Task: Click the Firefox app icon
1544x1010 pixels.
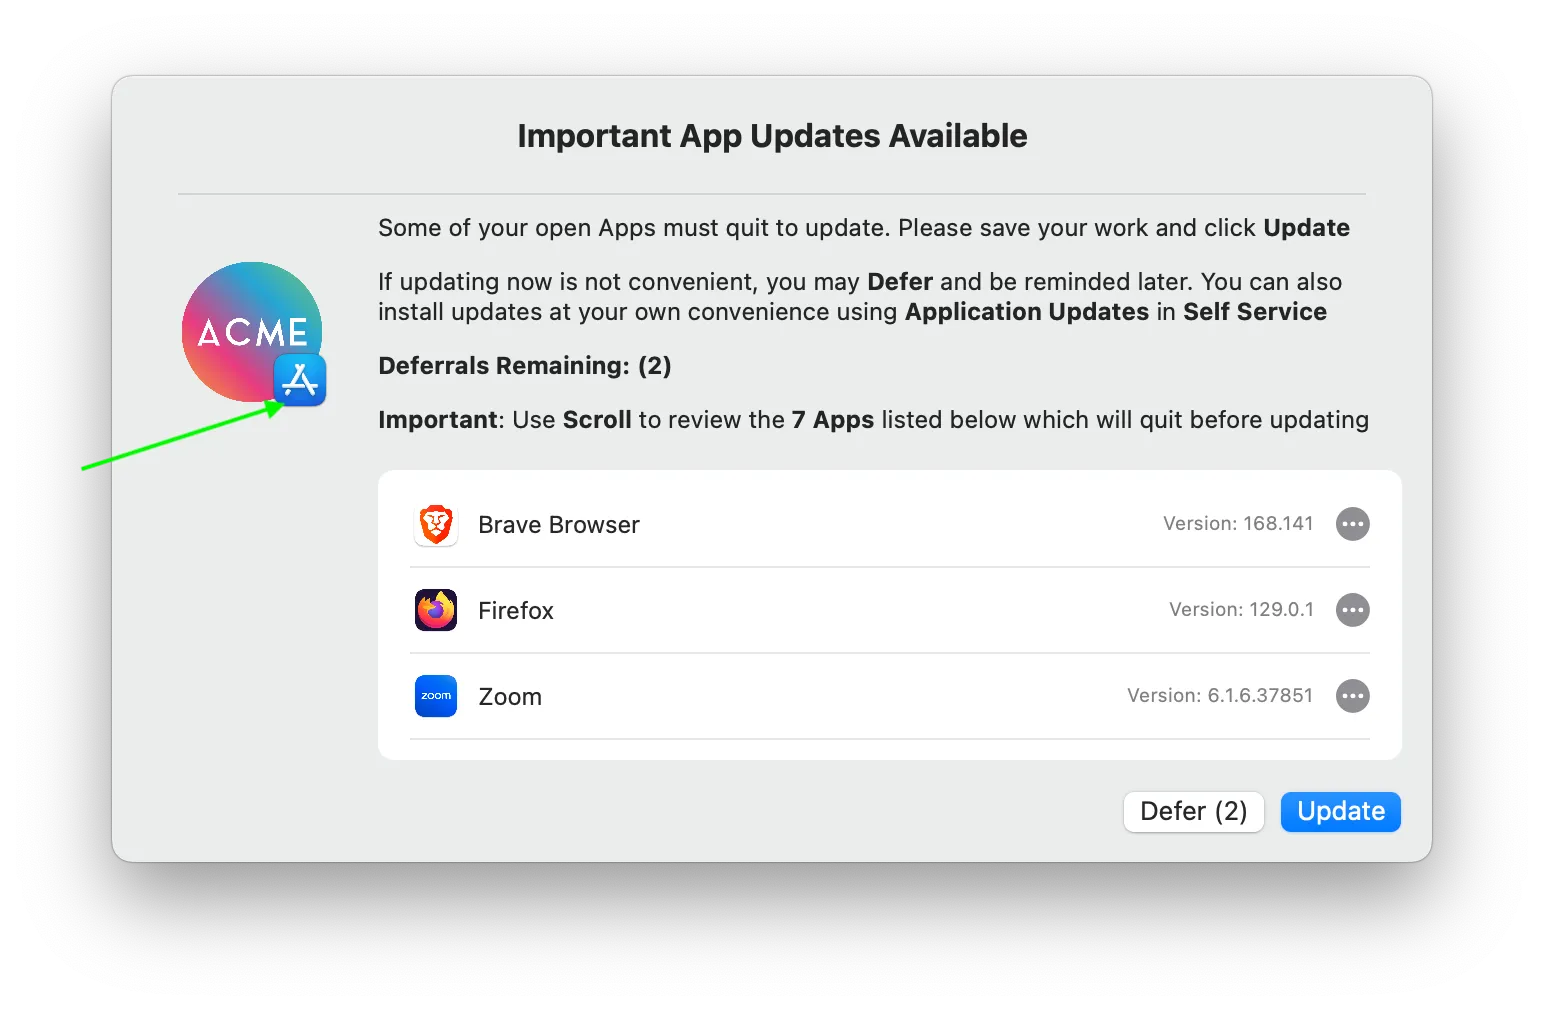Action: click(x=436, y=610)
